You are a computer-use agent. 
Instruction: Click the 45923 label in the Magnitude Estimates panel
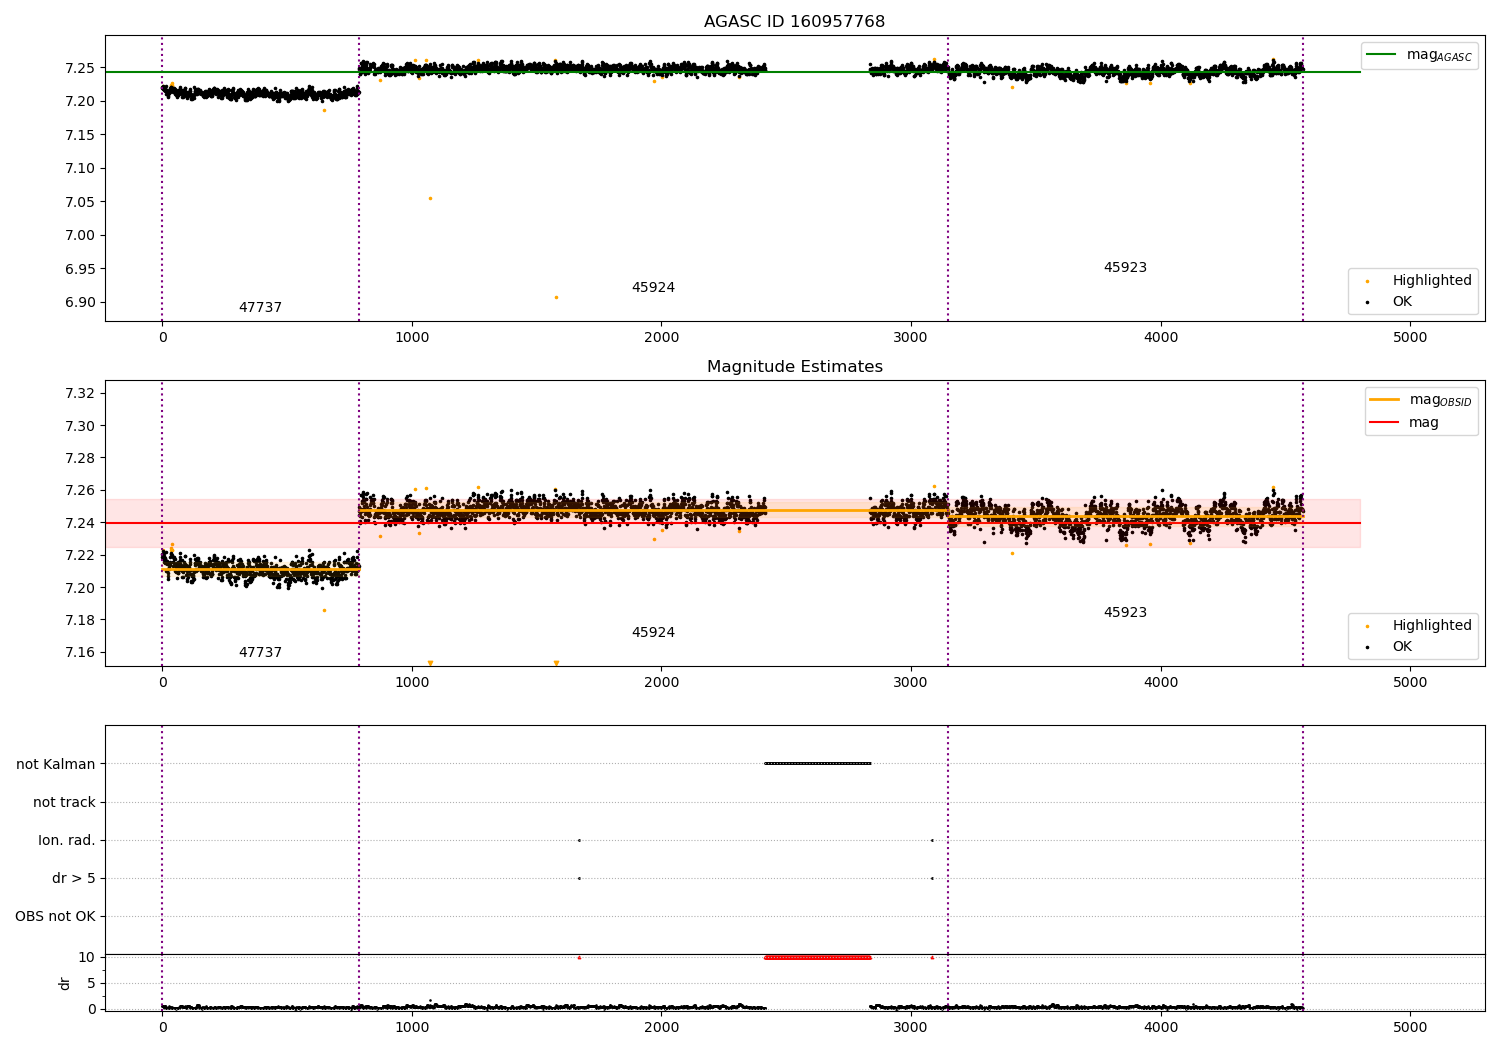click(x=1125, y=612)
